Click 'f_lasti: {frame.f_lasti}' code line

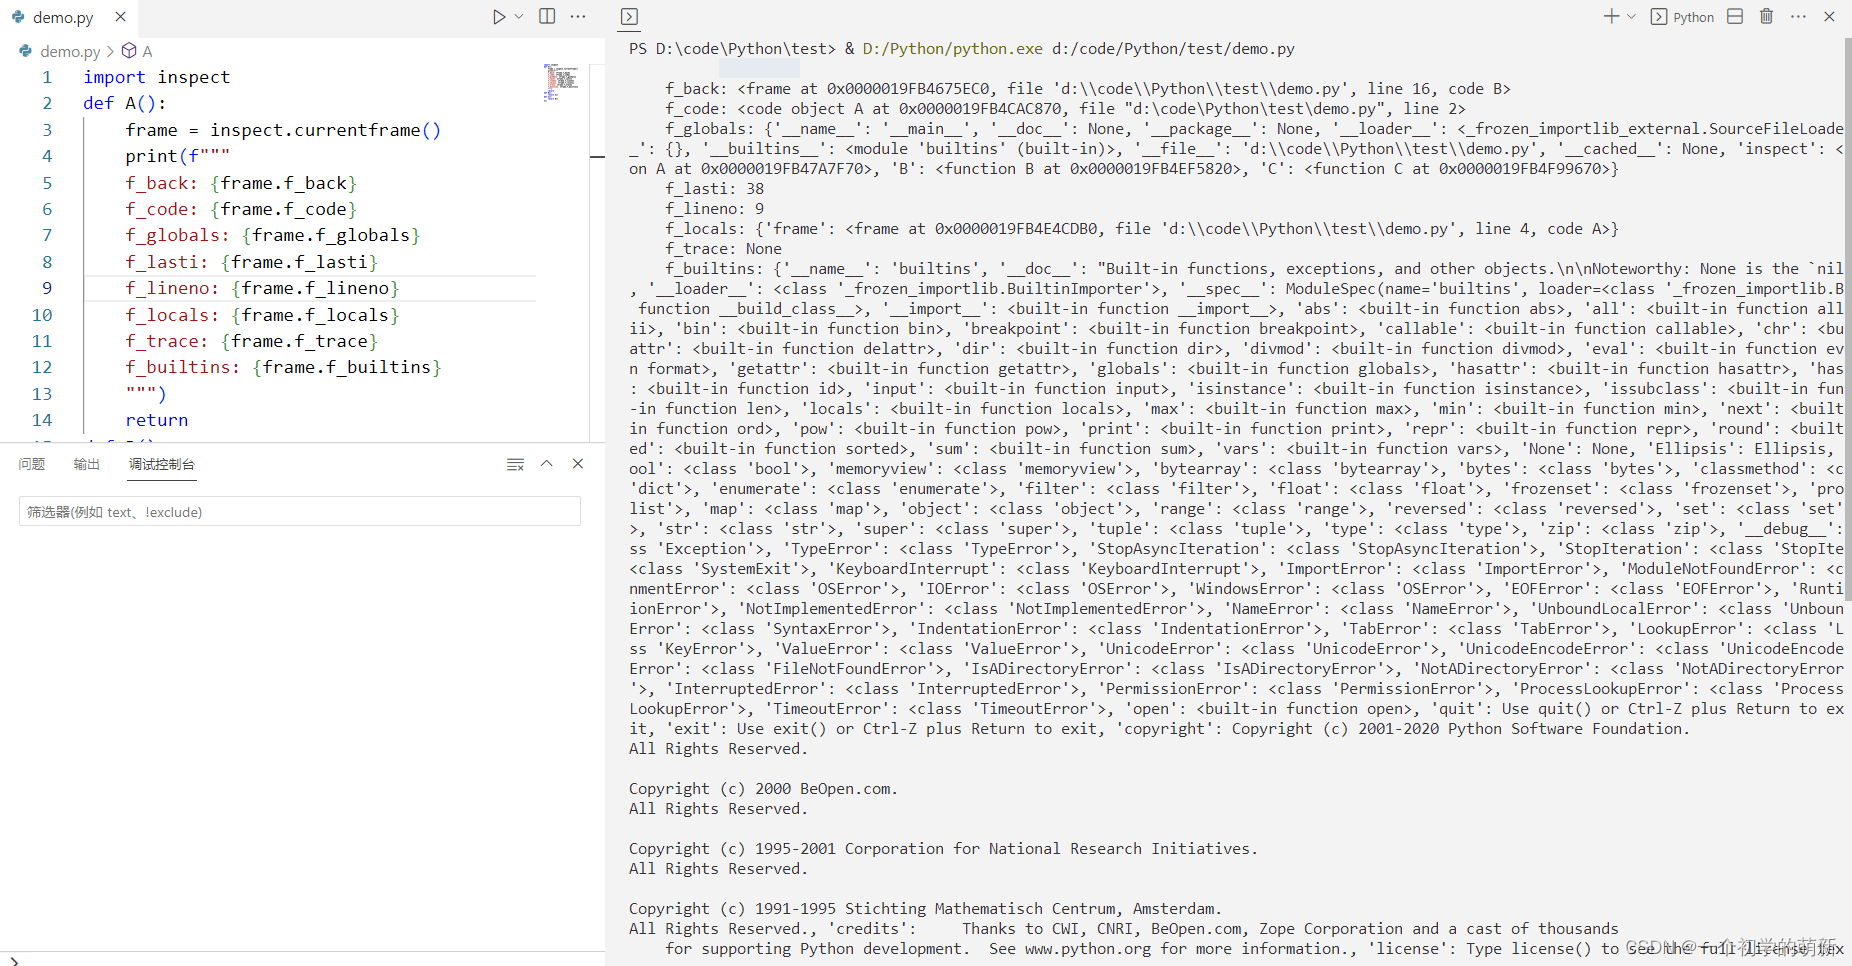pyautogui.click(x=252, y=262)
